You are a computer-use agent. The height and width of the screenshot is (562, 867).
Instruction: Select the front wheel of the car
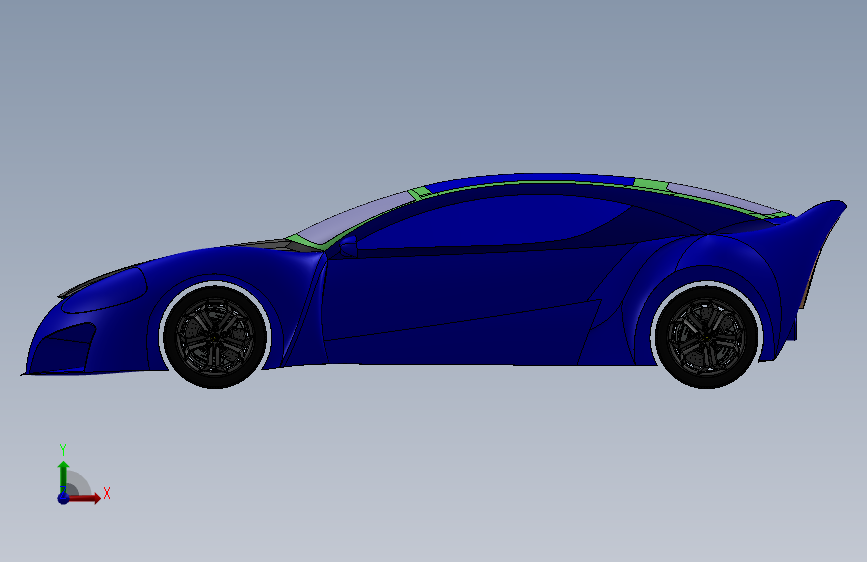click(216, 336)
